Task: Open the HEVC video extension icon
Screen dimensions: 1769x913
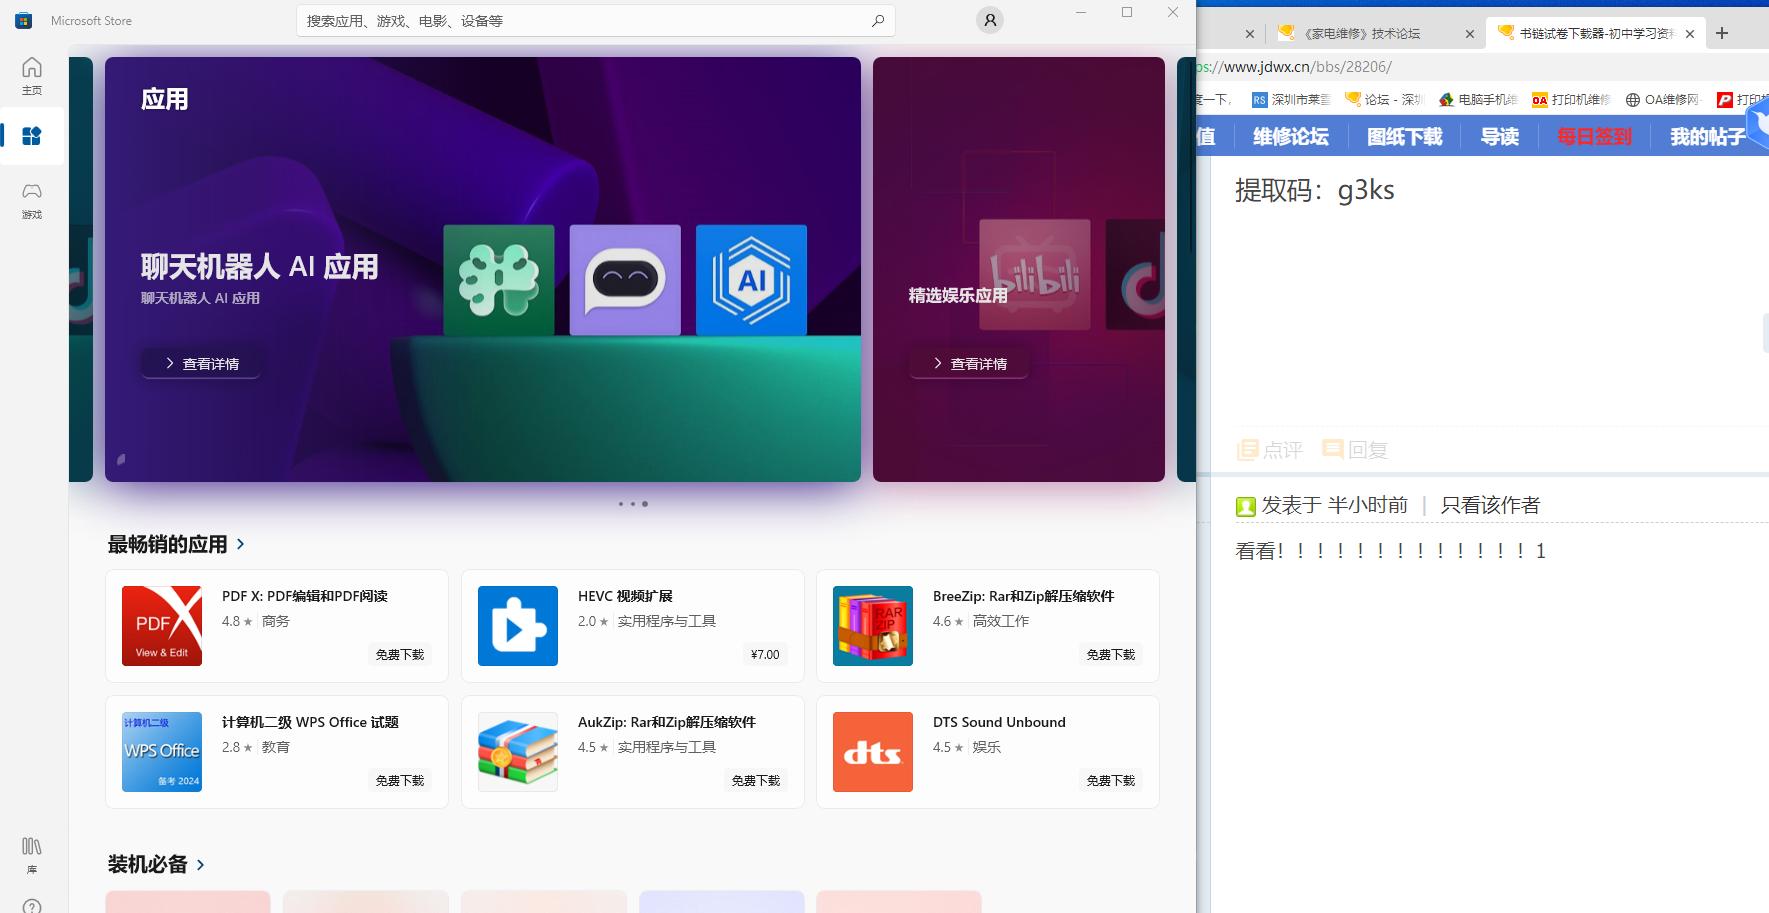Action: click(x=518, y=626)
